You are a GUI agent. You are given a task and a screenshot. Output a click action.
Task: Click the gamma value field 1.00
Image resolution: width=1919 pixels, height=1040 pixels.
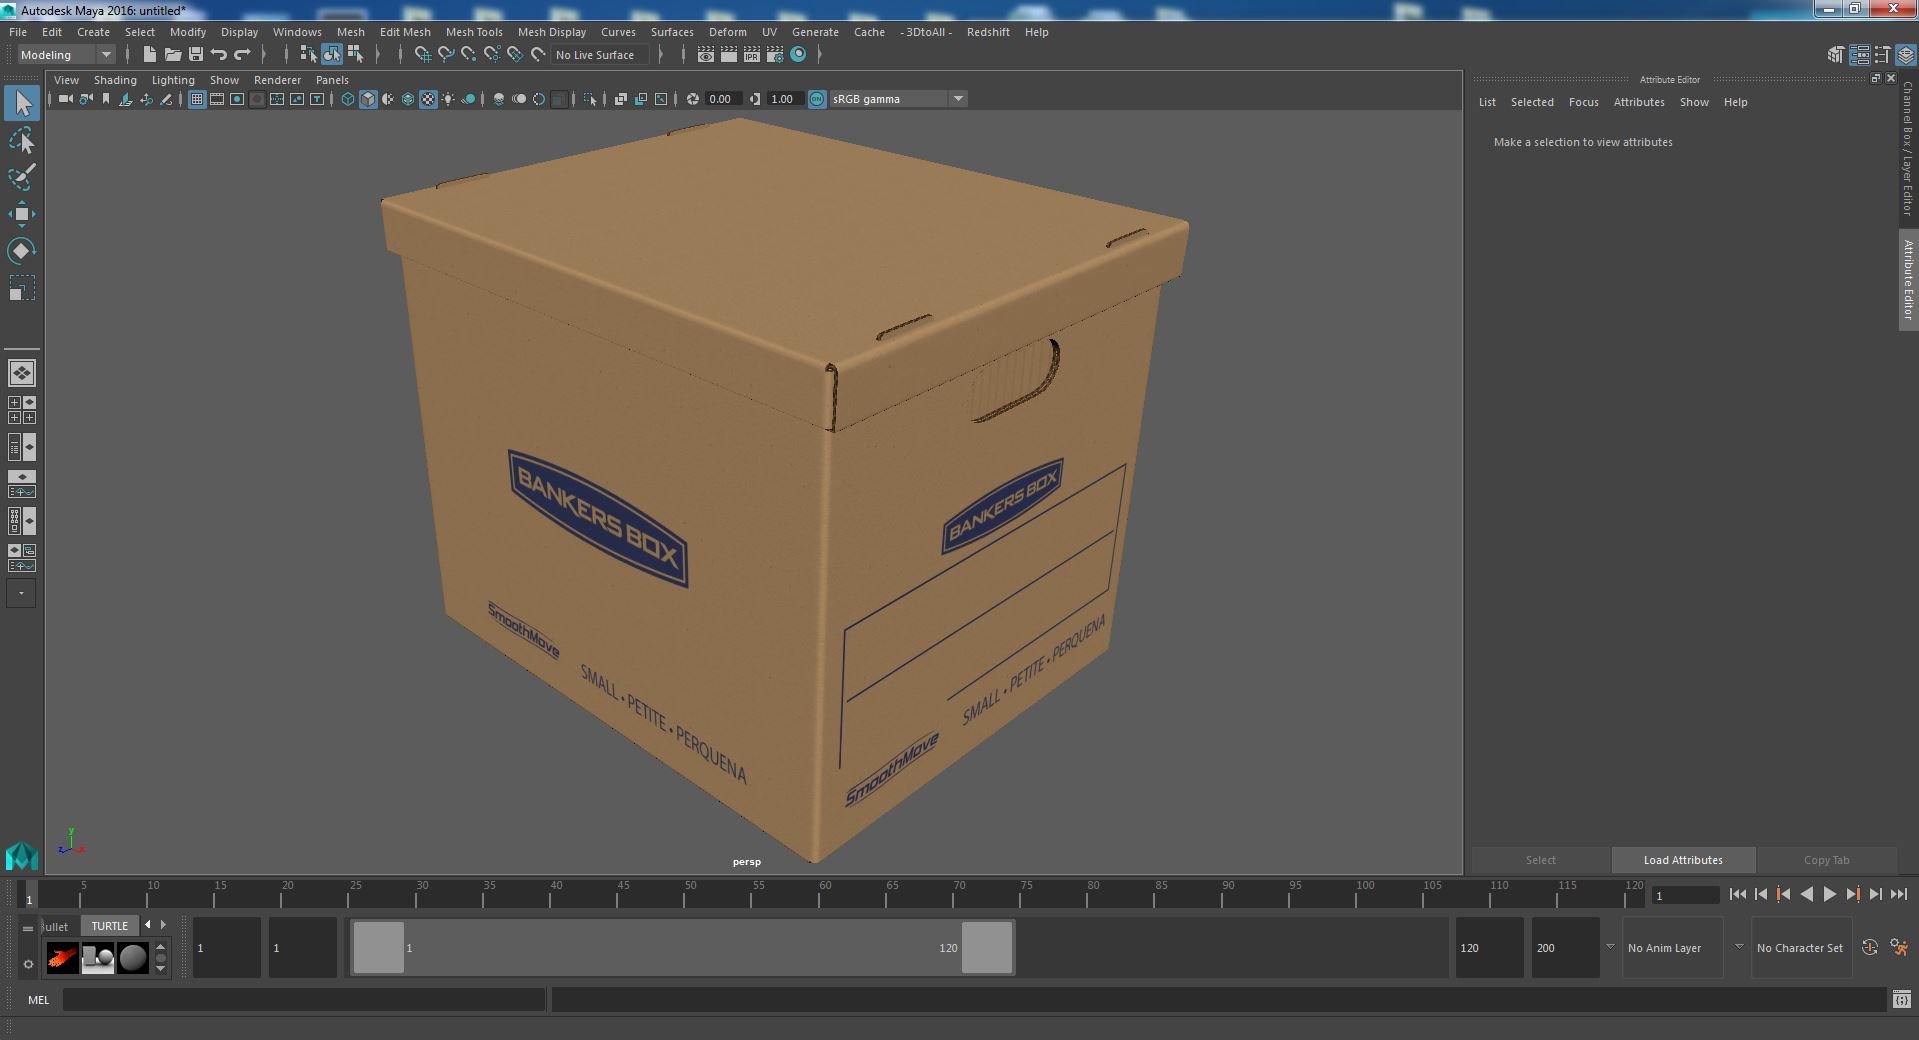coord(783,99)
